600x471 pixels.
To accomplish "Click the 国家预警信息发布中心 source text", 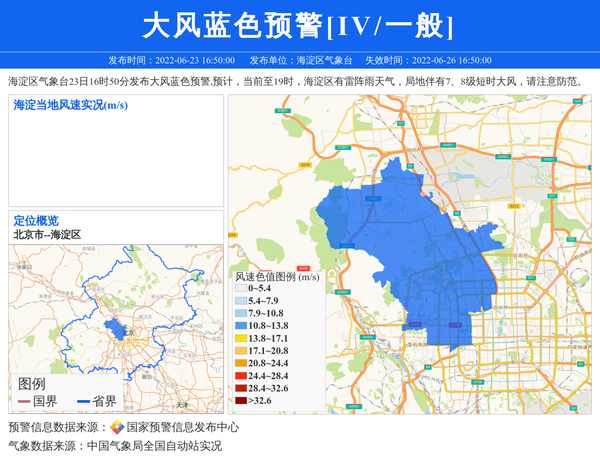I will tap(182, 427).
